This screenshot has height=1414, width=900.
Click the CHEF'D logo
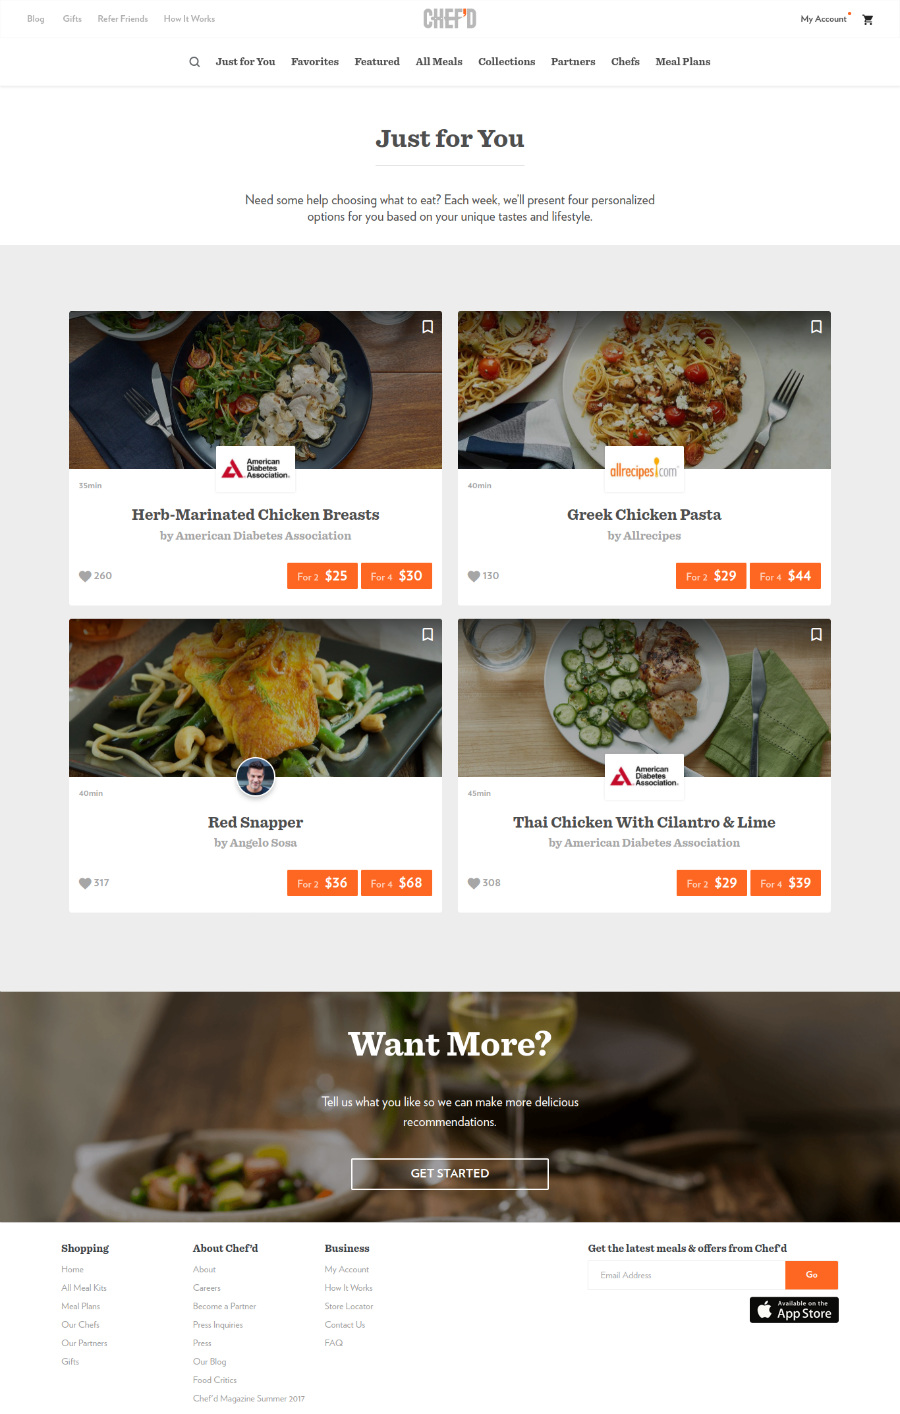point(450,19)
